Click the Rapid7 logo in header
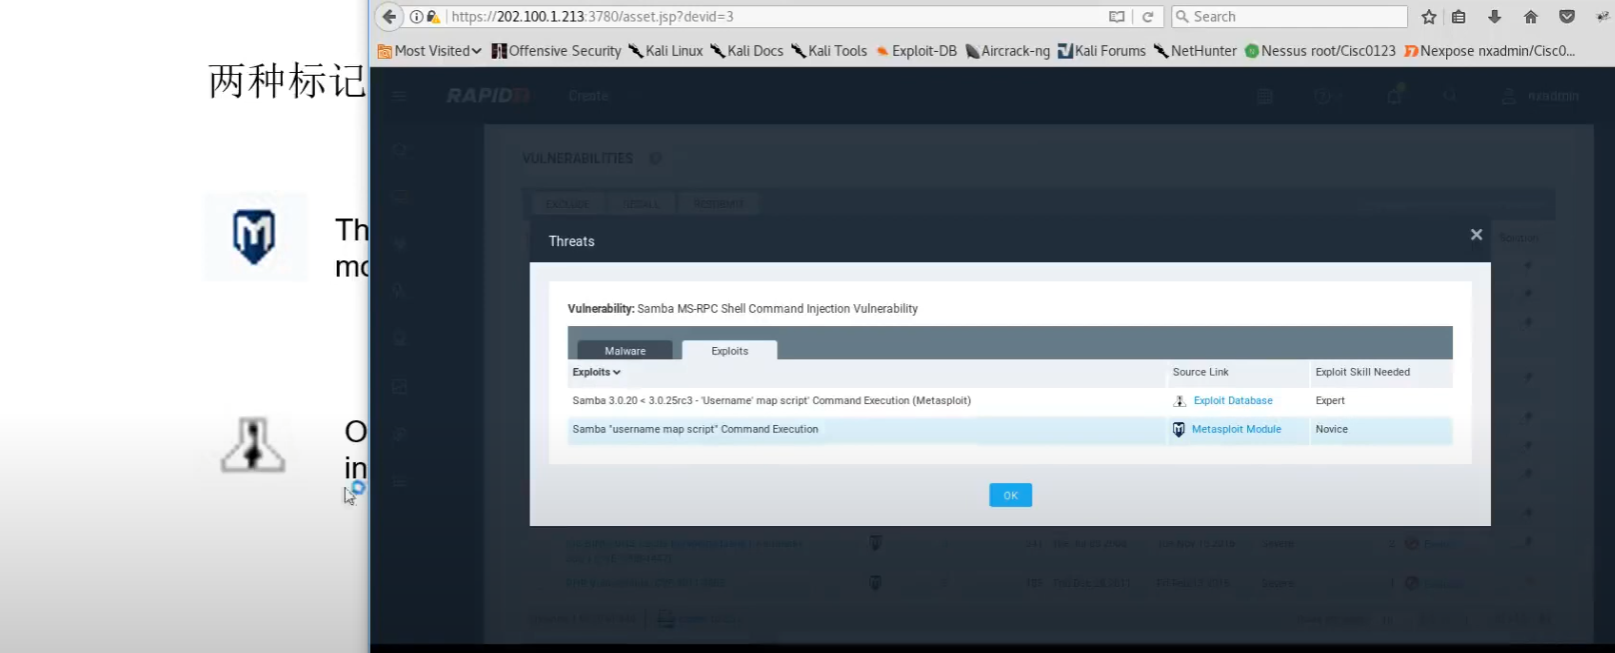 pyautogui.click(x=488, y=96)
